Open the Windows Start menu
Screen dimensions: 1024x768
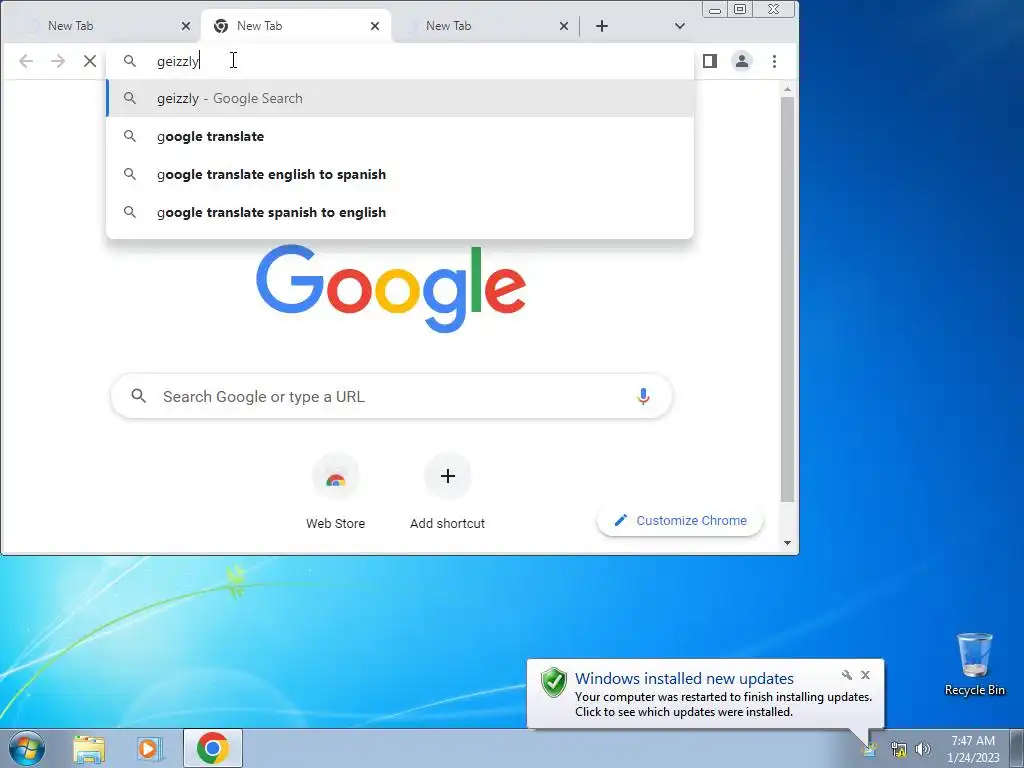click(x=27, y=748)
